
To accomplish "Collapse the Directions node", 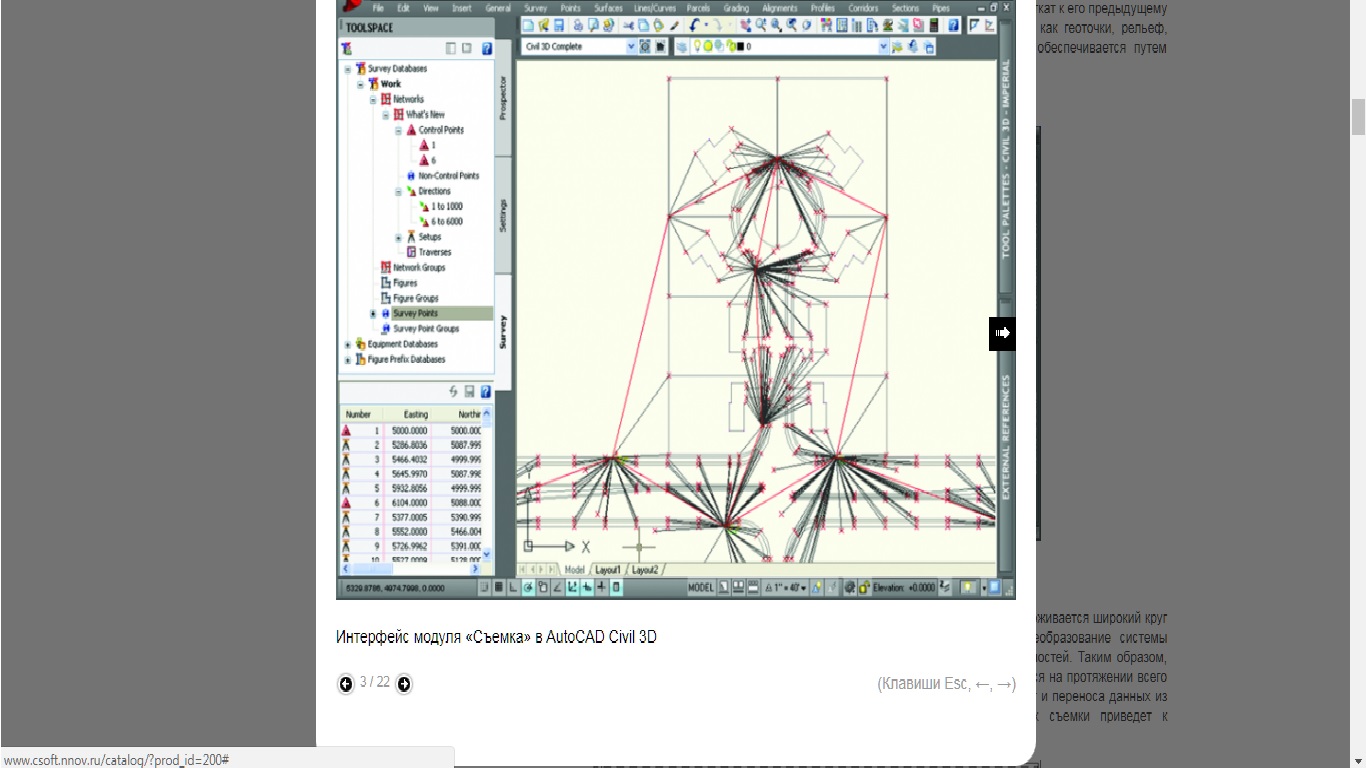I will [398, 191].
